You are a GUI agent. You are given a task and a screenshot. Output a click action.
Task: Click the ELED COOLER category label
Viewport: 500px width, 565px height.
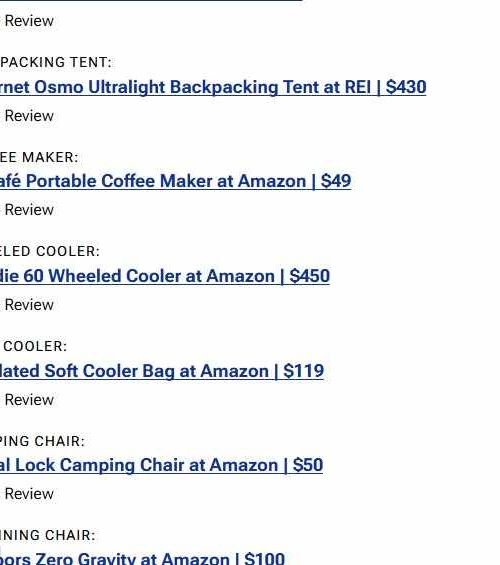click(x=50, y=252)
